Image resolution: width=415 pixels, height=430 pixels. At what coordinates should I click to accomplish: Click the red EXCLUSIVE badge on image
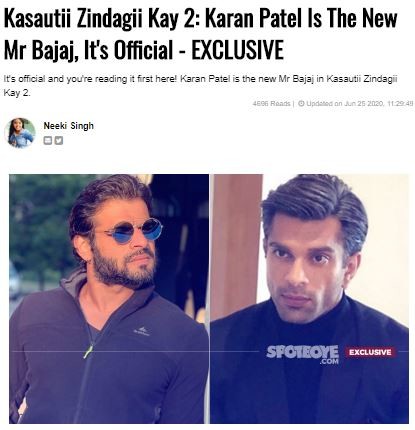click(370, 352)
